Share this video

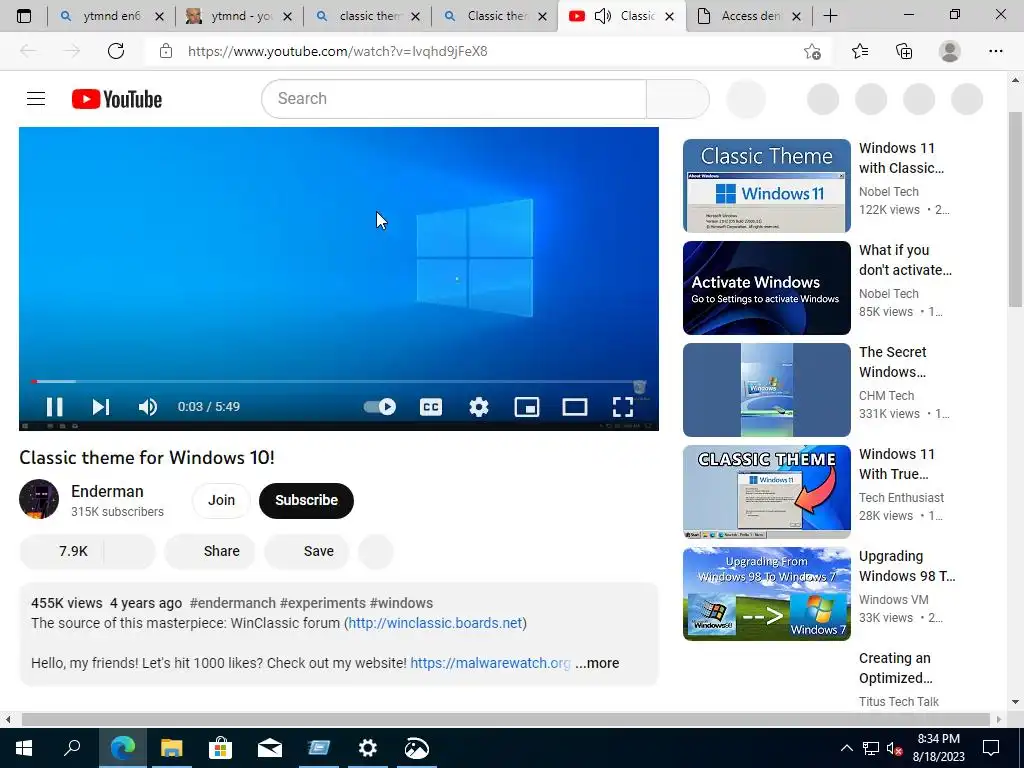tap(210, 551)
